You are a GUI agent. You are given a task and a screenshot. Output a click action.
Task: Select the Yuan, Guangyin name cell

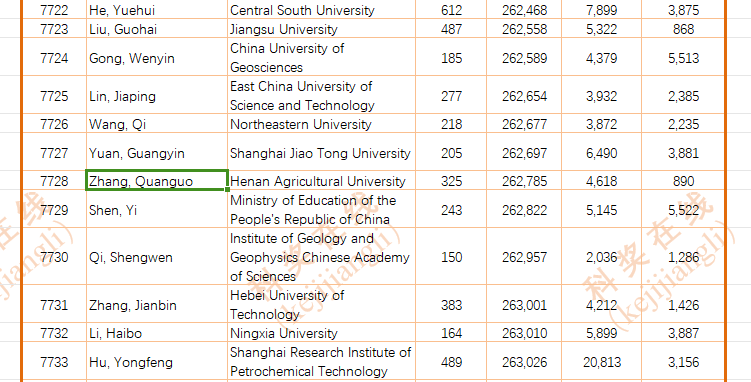click(157, 152)
